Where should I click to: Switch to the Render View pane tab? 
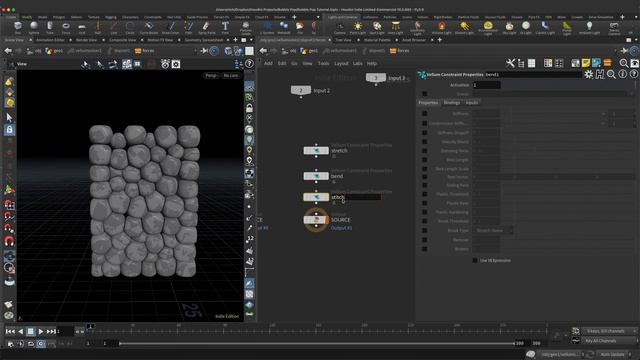click(86, 40)
